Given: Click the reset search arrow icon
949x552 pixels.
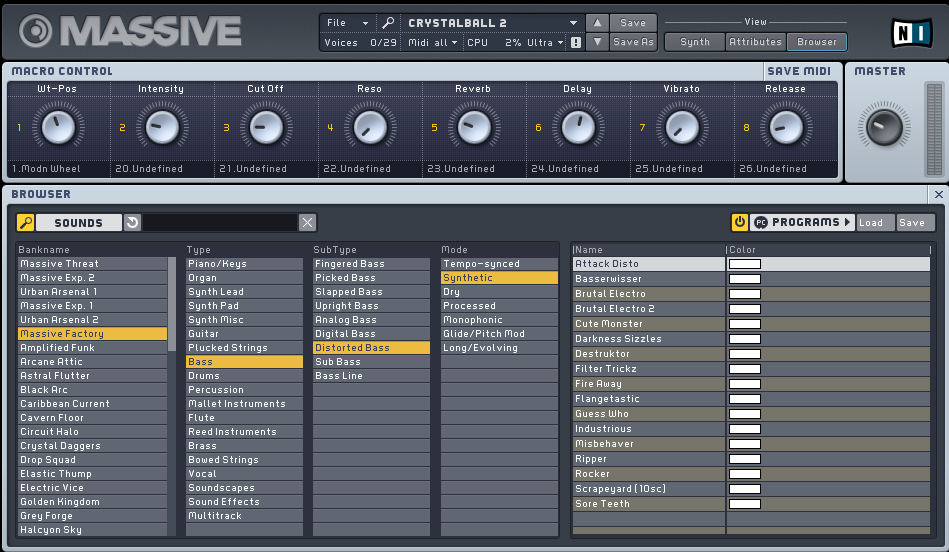Looking at the screenshot, I should tap(132, 223).
